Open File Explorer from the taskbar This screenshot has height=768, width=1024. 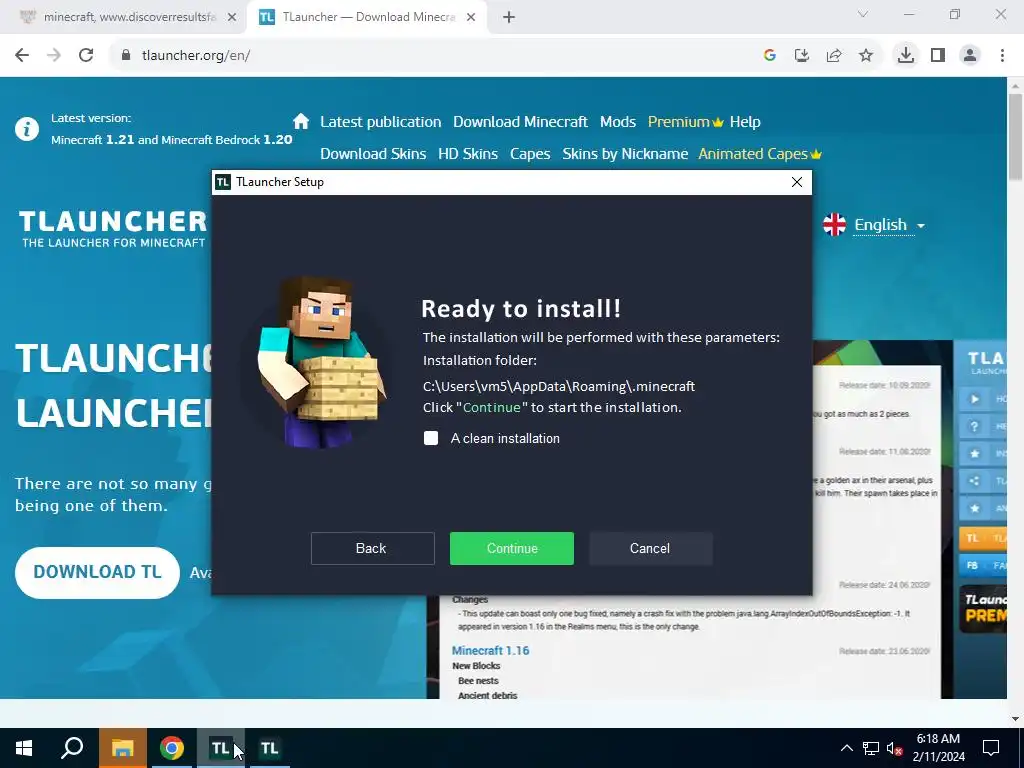click(x=123, y=748)
